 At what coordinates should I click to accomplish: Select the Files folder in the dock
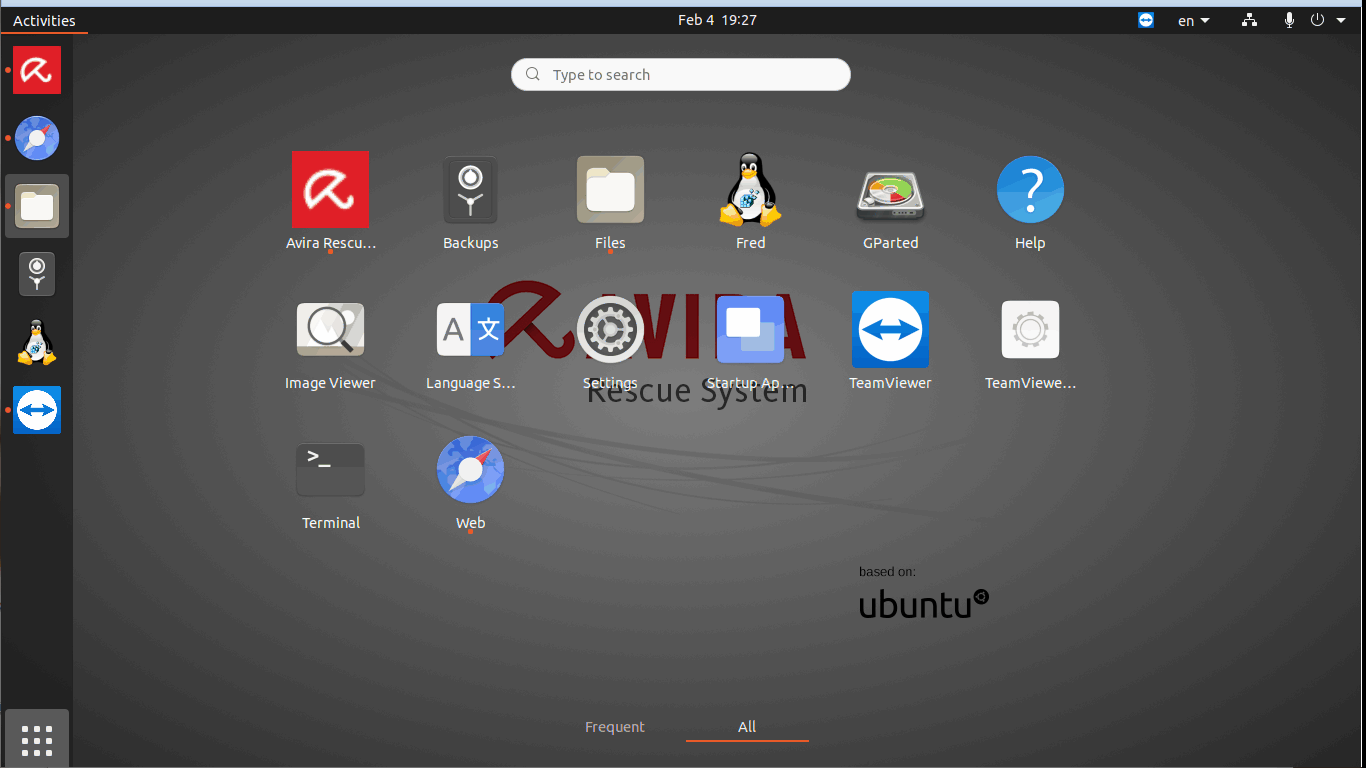click(x=37, y=206)
